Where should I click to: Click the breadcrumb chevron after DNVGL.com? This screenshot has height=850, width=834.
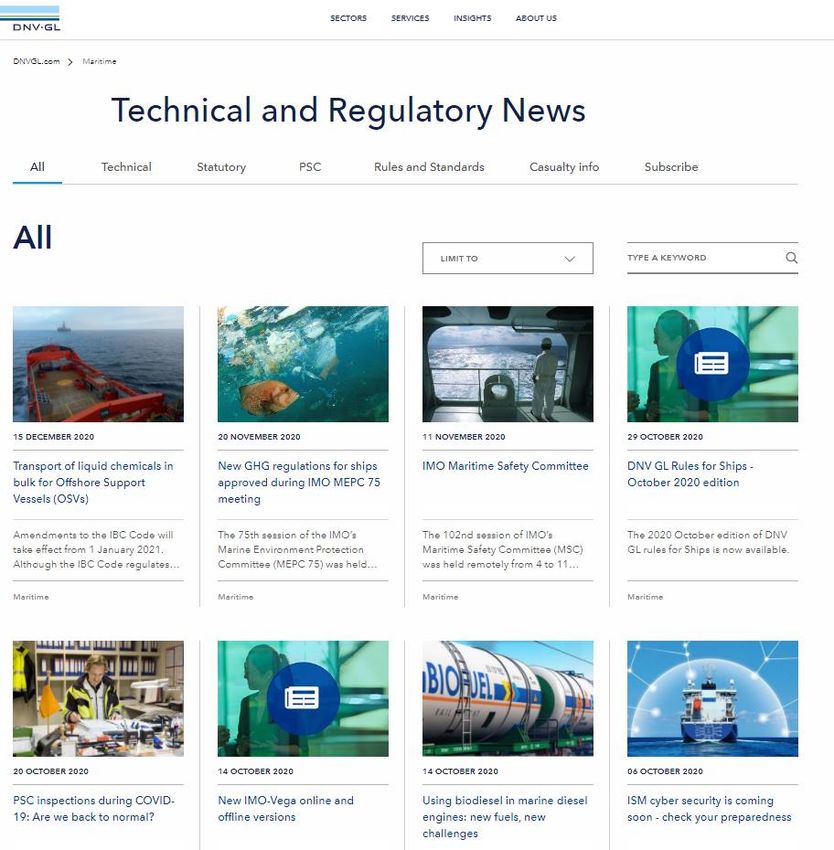(x=70, y=62)
